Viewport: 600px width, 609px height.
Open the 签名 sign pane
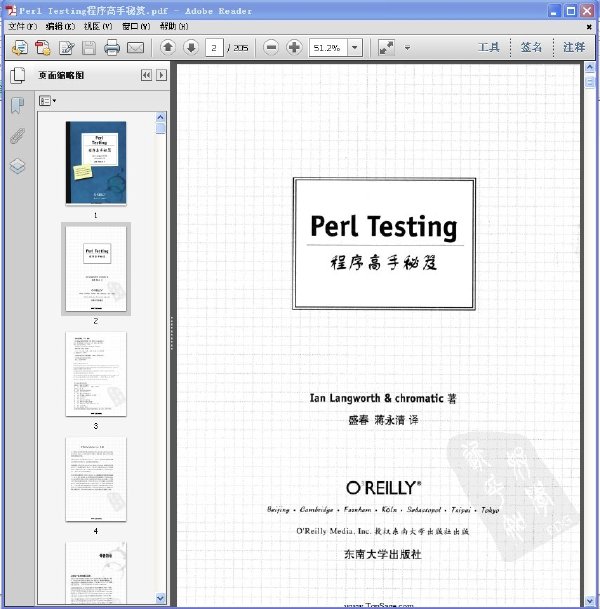(531, 47)
